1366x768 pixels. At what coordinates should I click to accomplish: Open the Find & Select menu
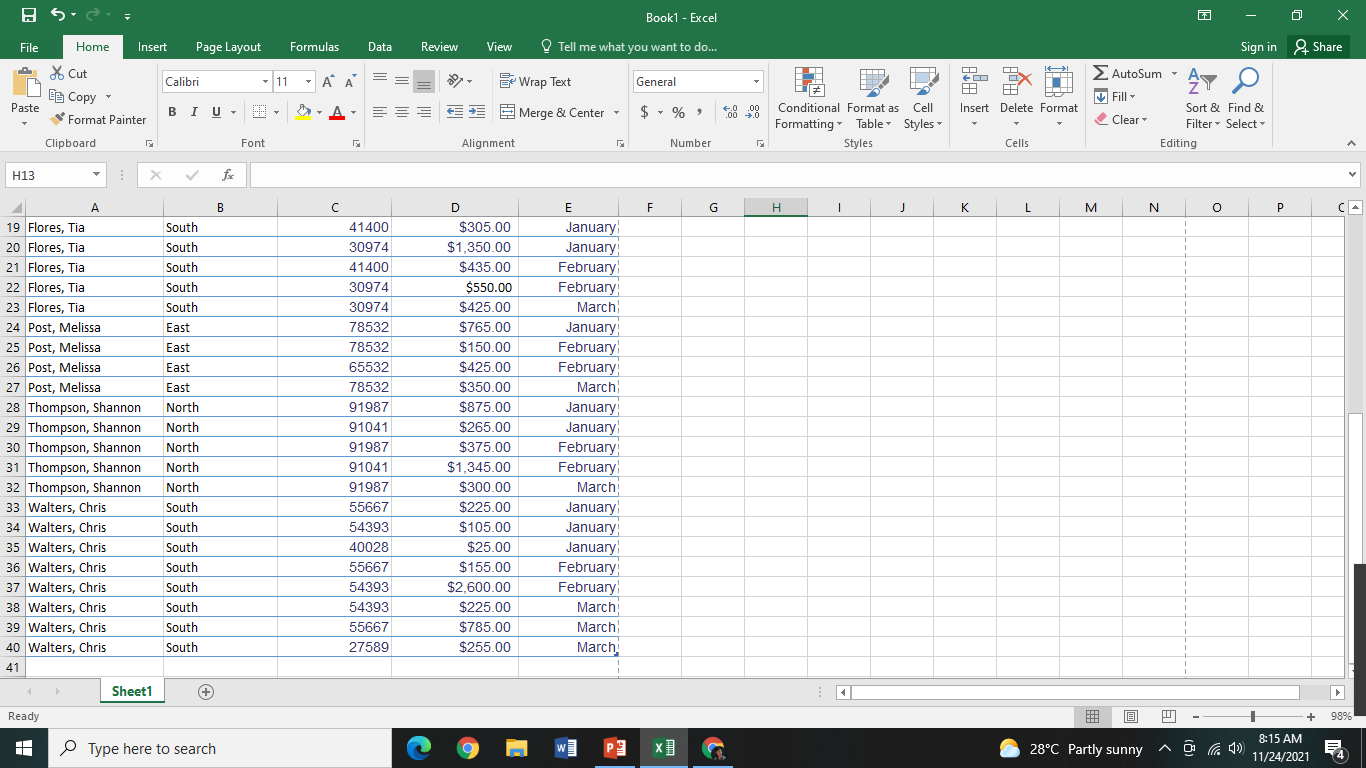pos(1246,98)
